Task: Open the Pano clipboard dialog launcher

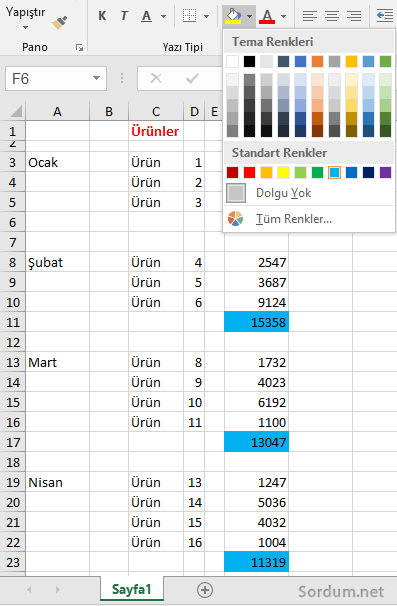Action: pyautogui.click(x=80, y=48)
